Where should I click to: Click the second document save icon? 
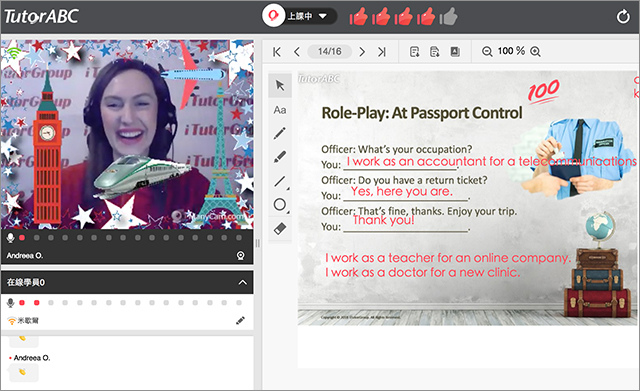pos(435,52)
